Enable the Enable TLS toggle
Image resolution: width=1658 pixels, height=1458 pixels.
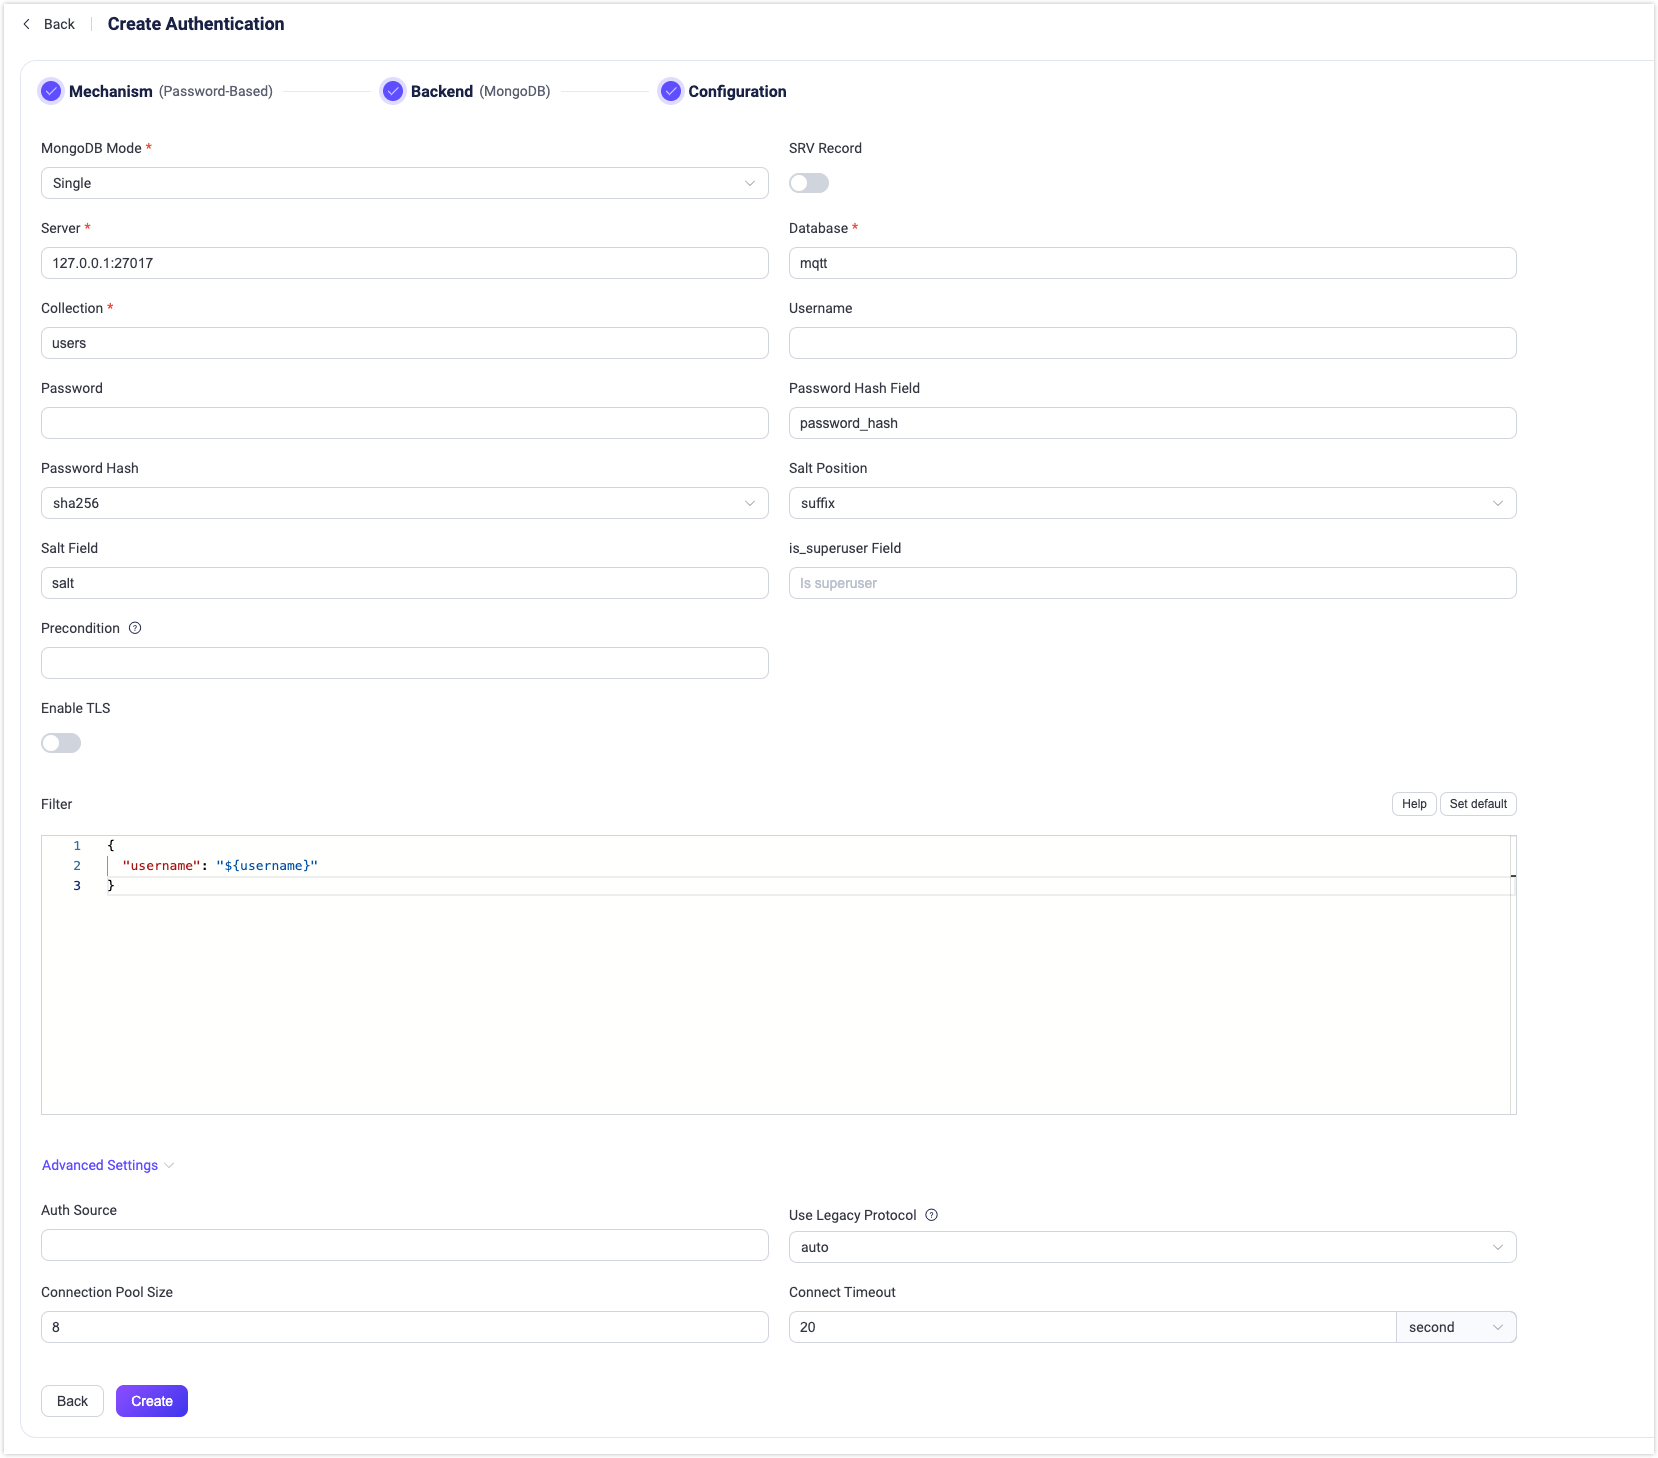pos(61,743)
